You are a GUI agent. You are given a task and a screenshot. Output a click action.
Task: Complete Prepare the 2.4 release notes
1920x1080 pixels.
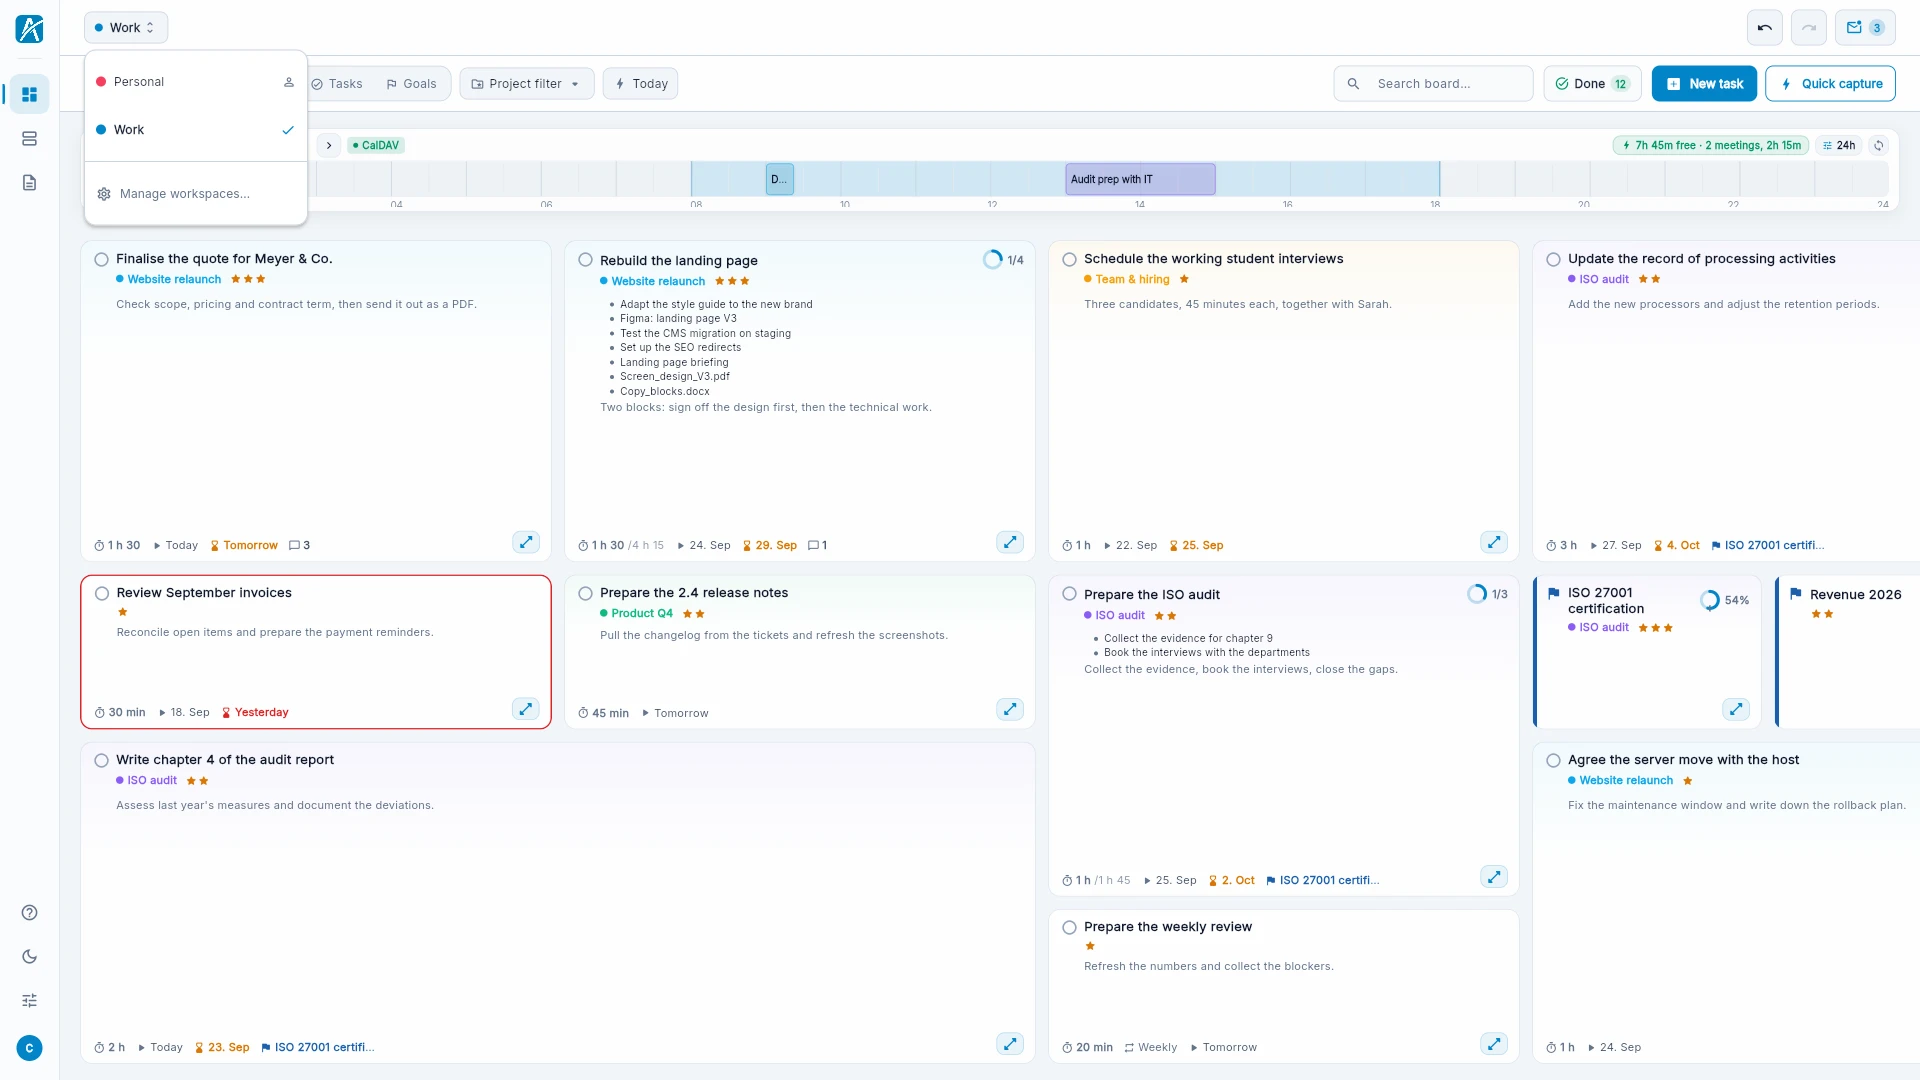(585, 593)
